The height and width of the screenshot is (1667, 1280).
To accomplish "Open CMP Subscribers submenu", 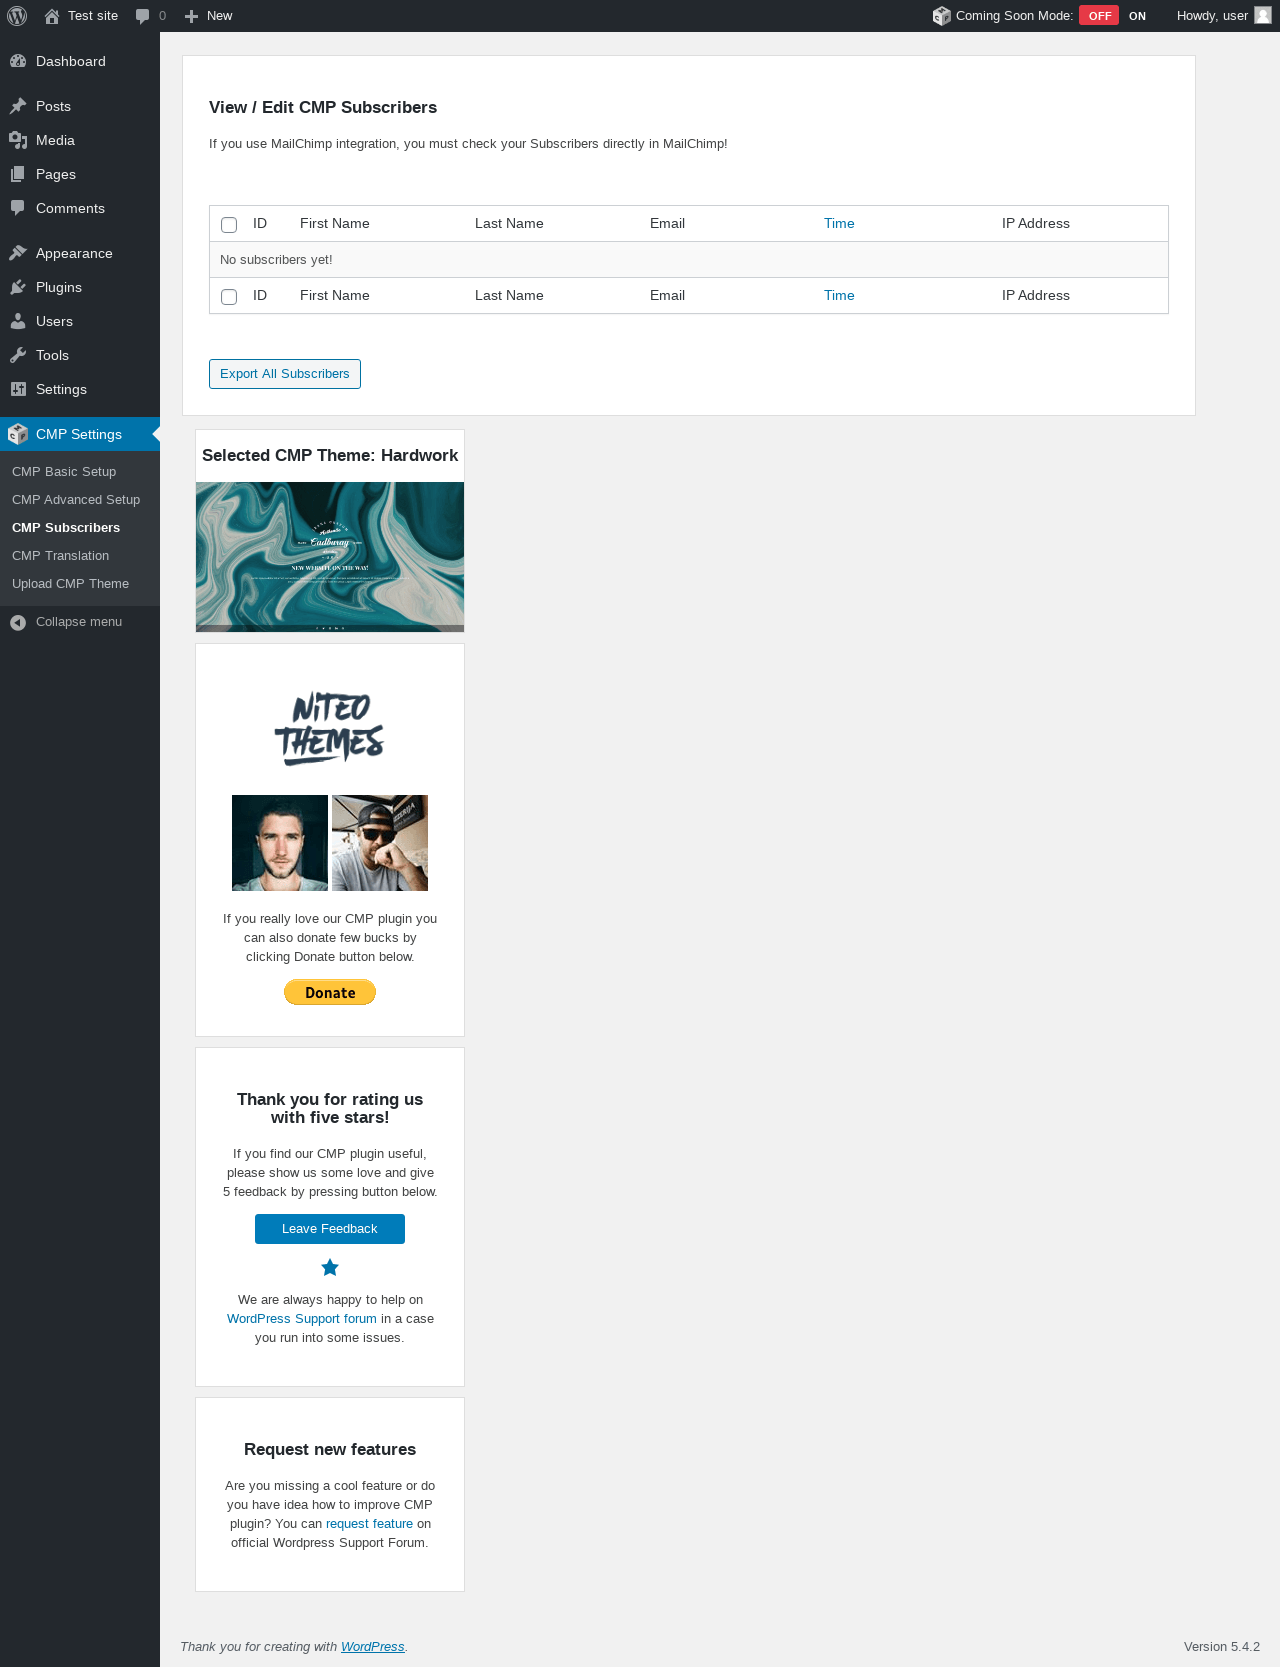I will click(66, 528).
